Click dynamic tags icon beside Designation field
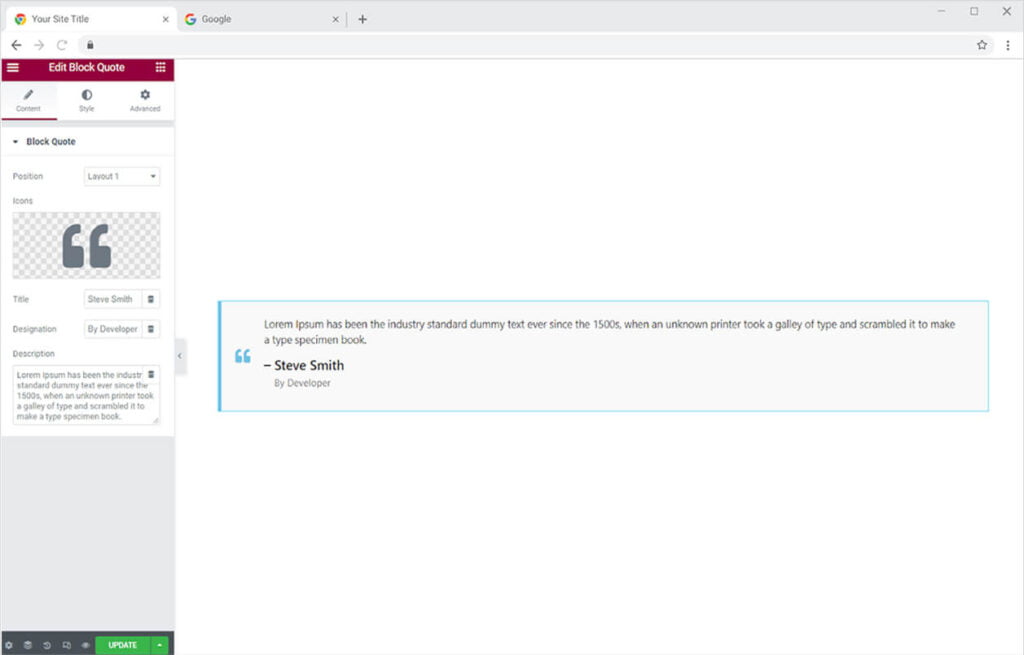The height and width of the screenshot is (655, 1024). (x=151, y=329)
